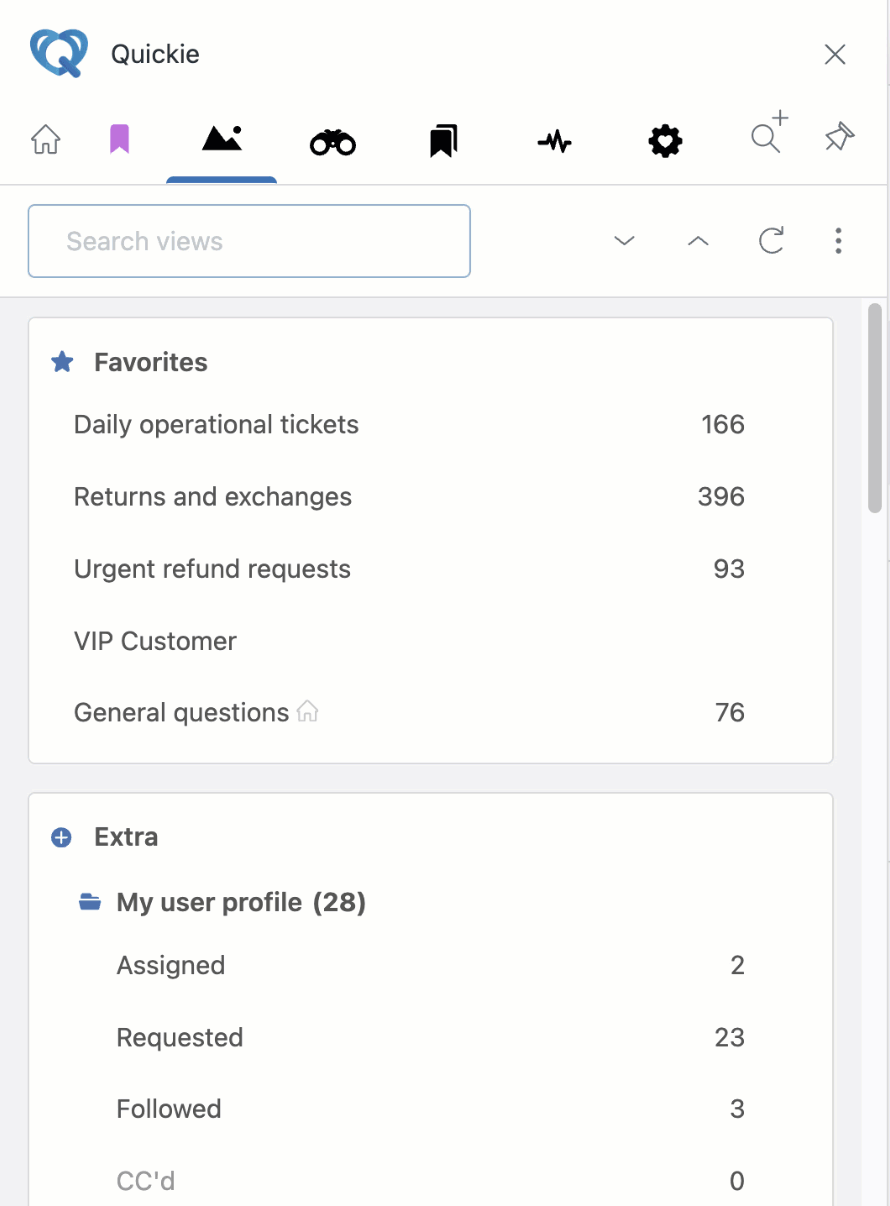The height and width of the screenshot is (1206, 890).
Task: Focus the Search views field
Action: coord(249,241)
